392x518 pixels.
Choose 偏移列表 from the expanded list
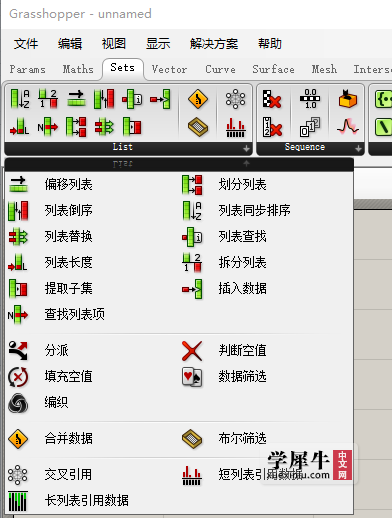[x=68, y=184]
